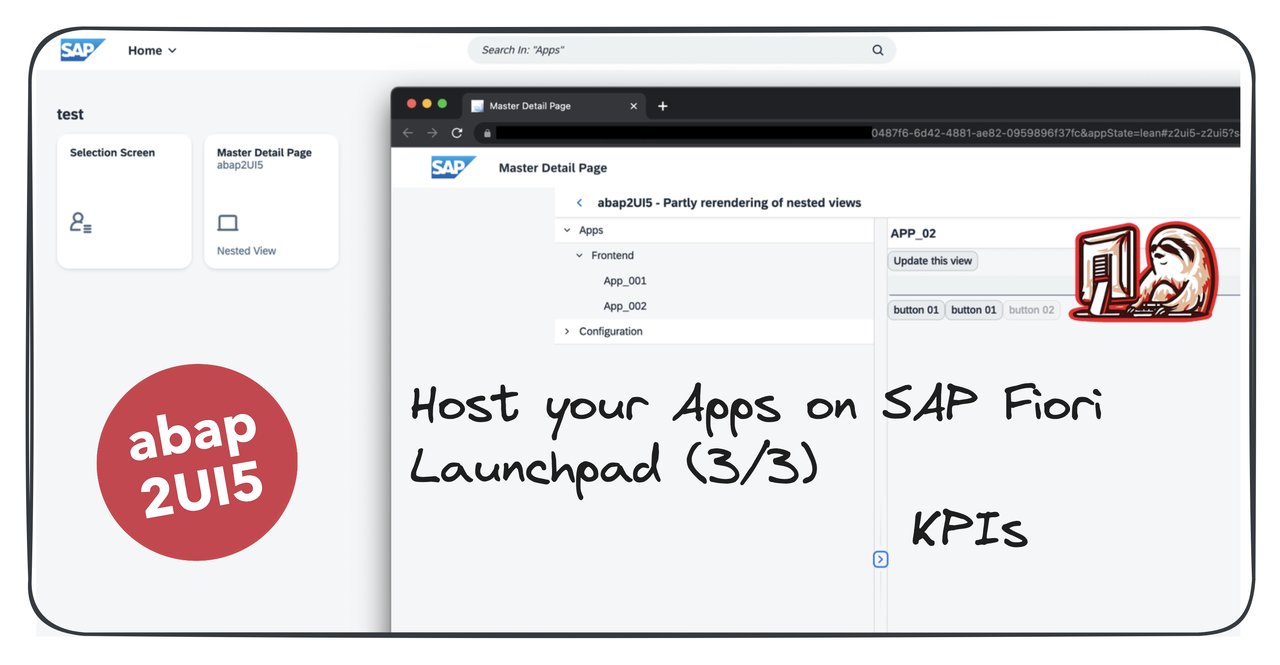Image resolution: width=1280 pixels, height=665 pixels.
Task: Open the Home dropdown menu
Action: 152,50
